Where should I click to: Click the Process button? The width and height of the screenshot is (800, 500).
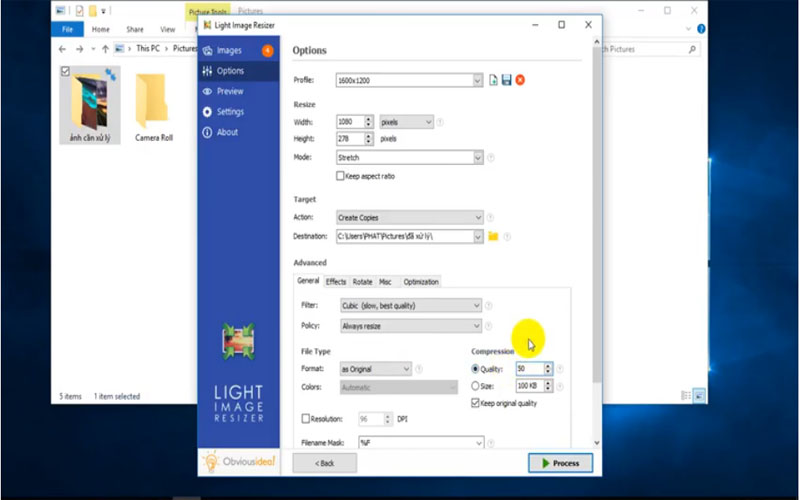(x=560, y=463)
